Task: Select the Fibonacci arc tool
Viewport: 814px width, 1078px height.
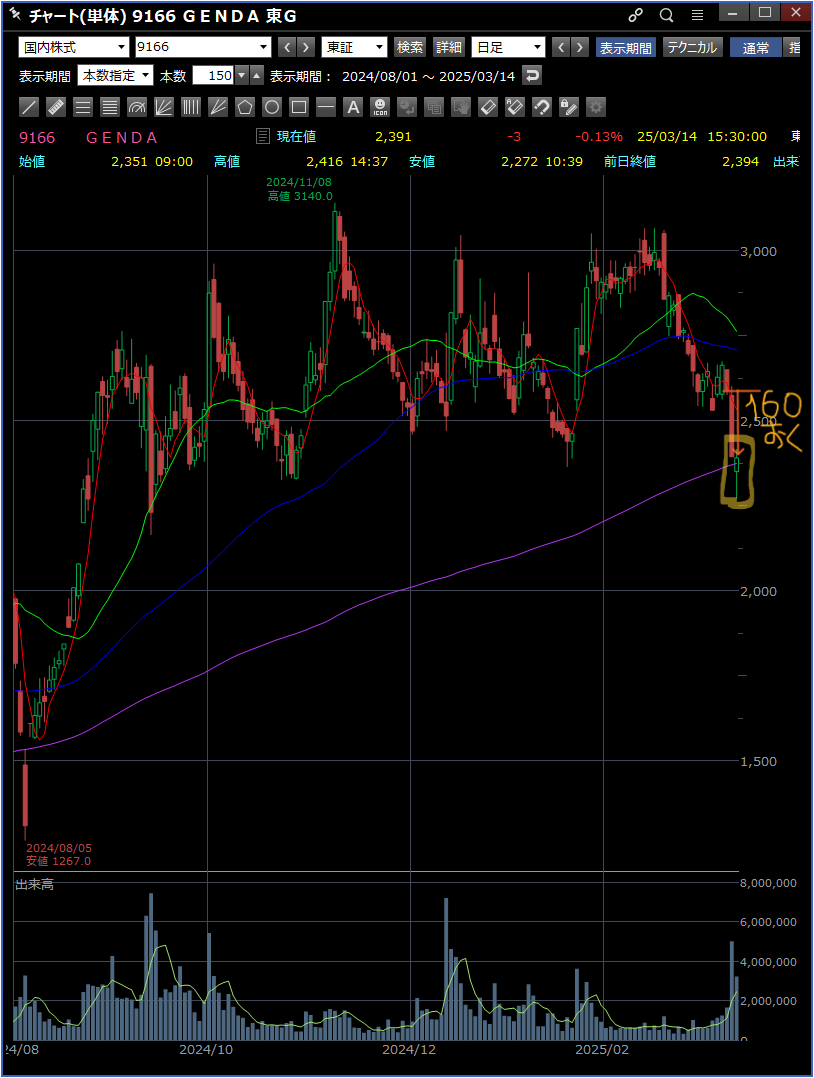Action: tap(137, 107)
